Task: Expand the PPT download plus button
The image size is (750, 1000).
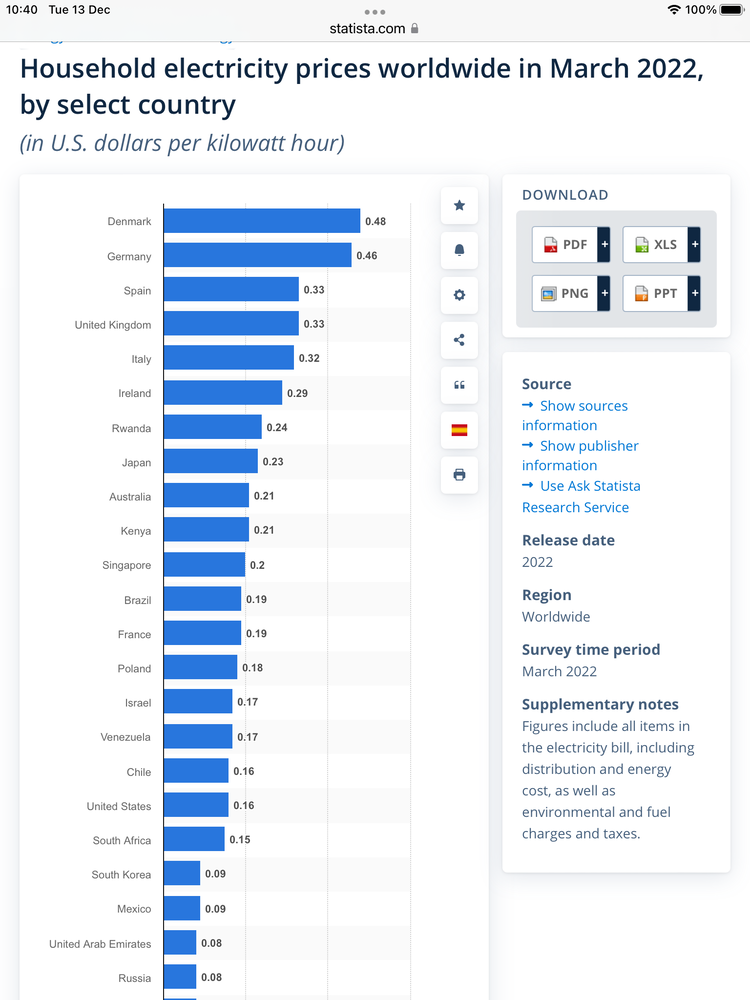Action: point(694,293)
